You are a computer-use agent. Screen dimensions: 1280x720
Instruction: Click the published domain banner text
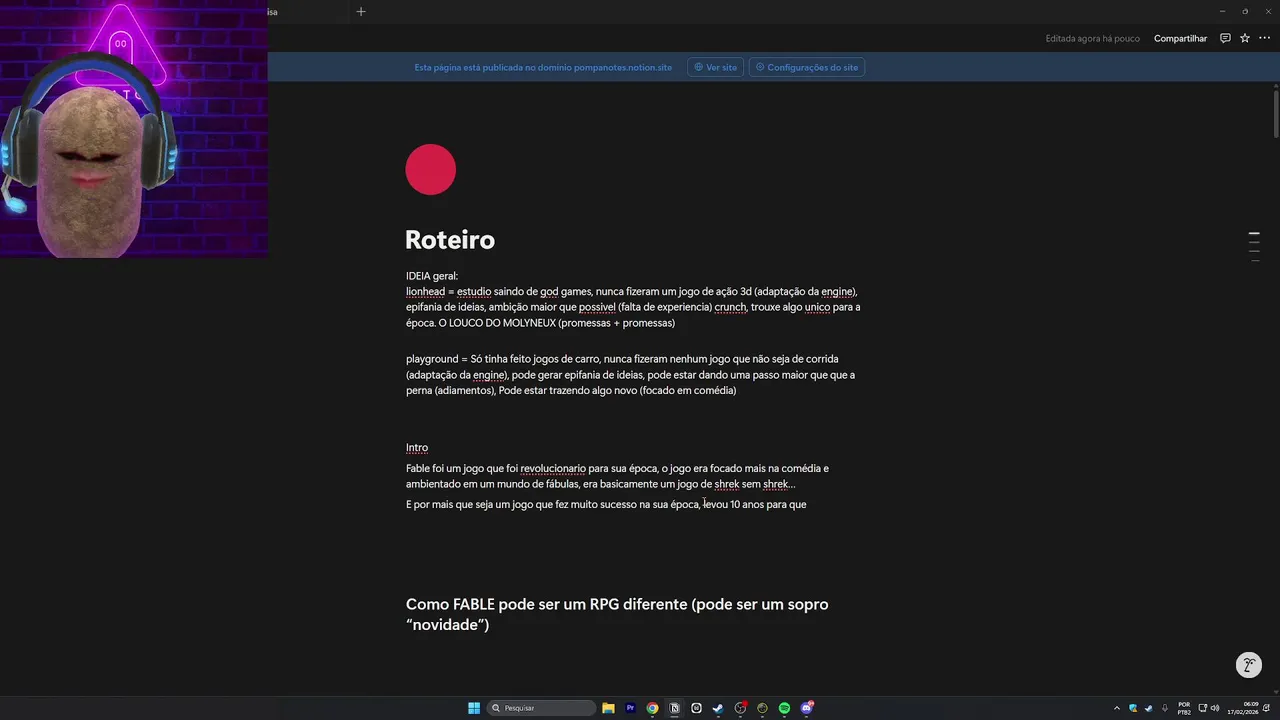(543, 67)
